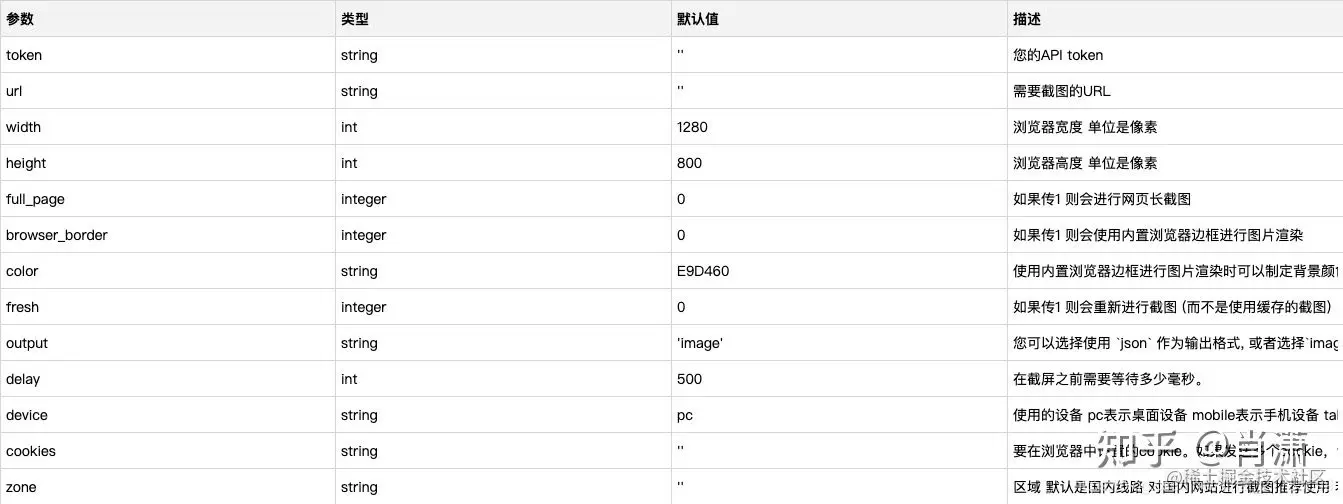
Task: Select the url parameter cell
Action: (168, 91)
